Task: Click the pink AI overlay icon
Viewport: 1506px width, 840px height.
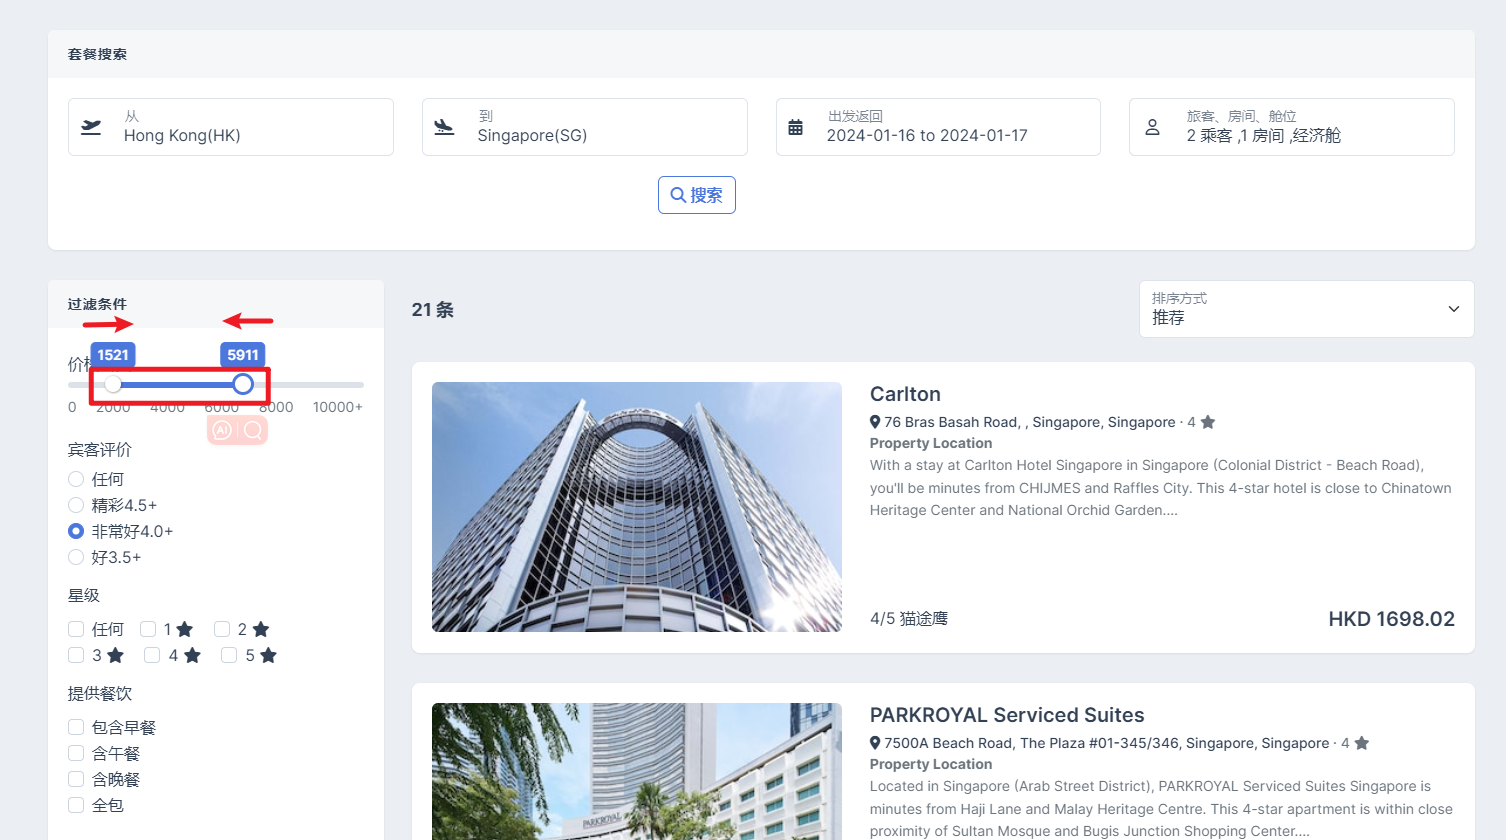Action: point(222,430)
